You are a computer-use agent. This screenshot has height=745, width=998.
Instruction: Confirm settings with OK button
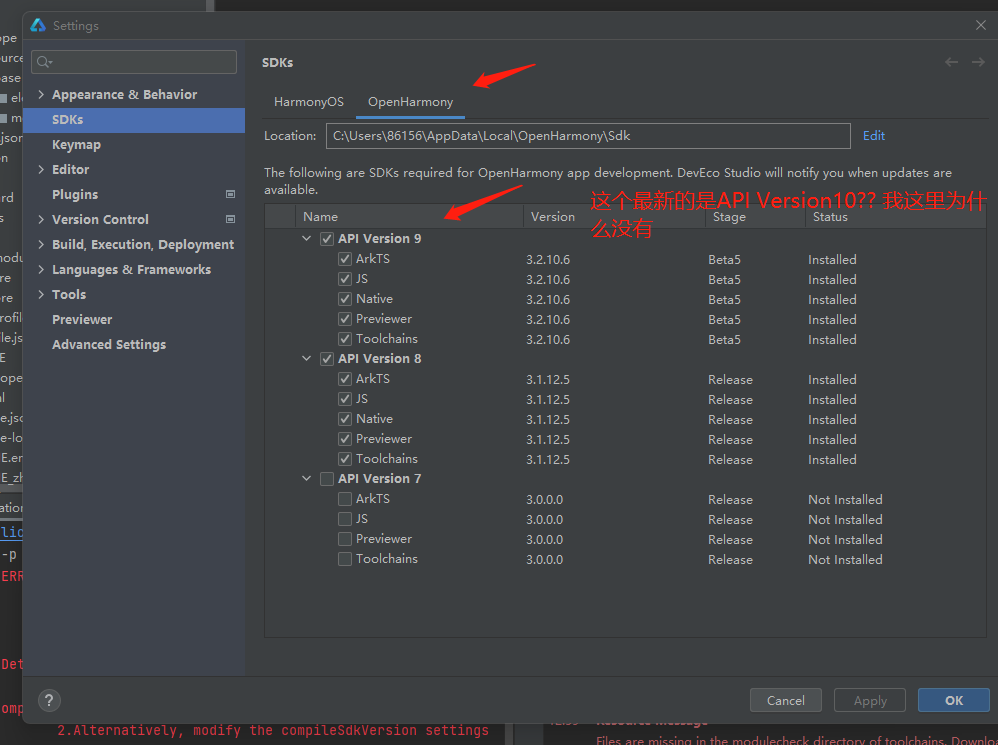click(953, 700)
